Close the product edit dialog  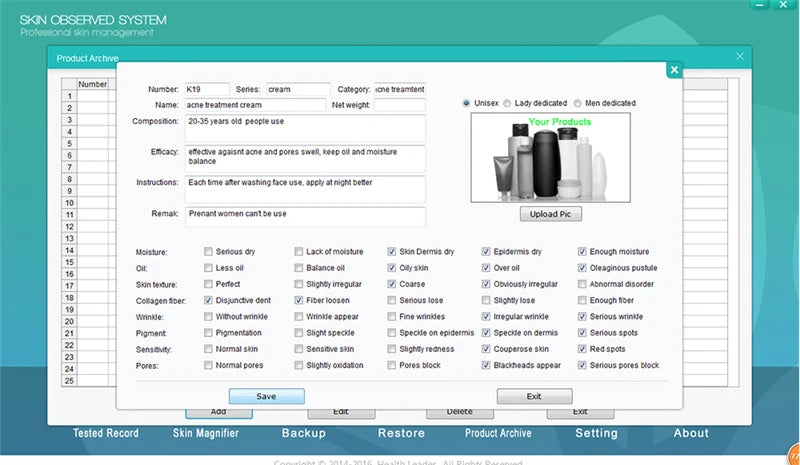[x=674, y=70]
